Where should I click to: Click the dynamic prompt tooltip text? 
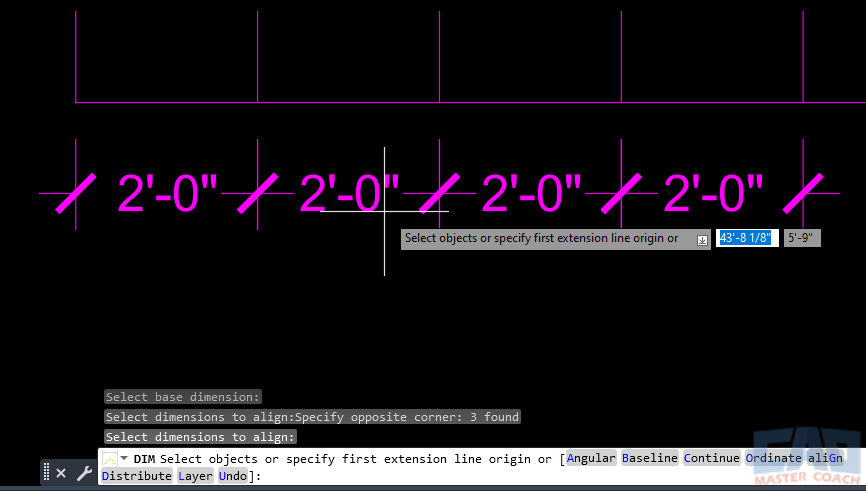click(541, 239)
